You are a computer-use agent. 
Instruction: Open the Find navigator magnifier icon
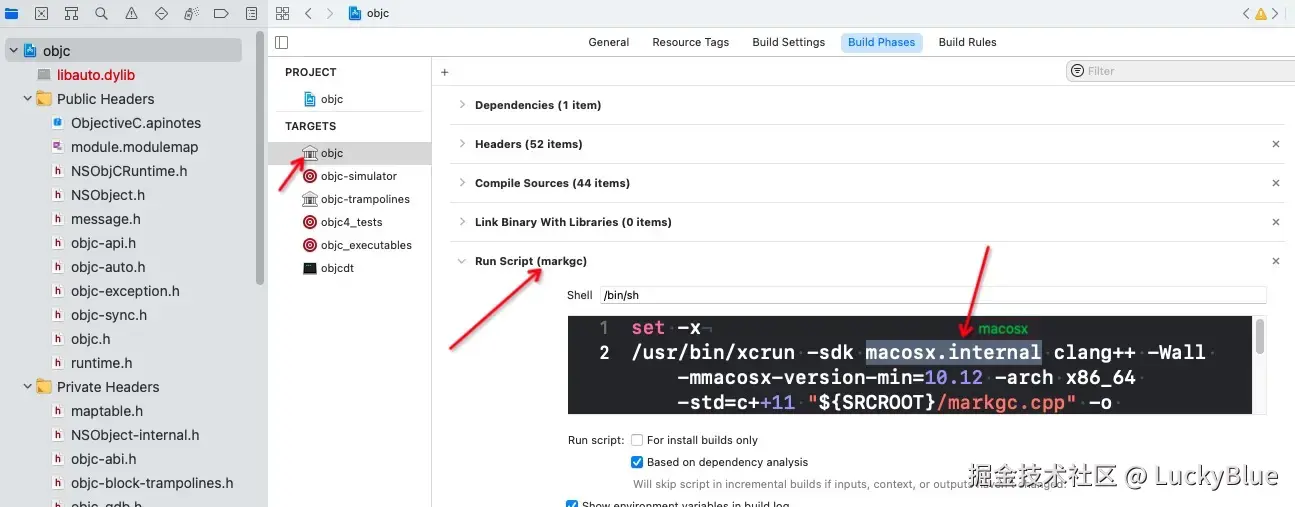click(102, 14)
